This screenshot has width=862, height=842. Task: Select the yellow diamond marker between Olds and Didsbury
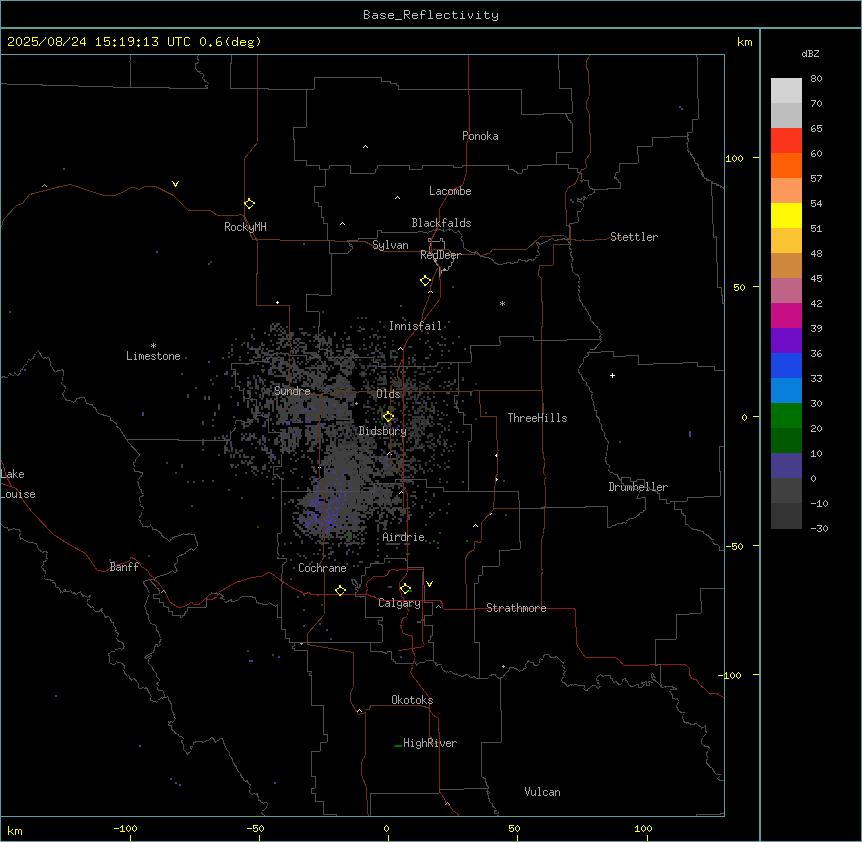pyautogui.click(x=388, y=417)
